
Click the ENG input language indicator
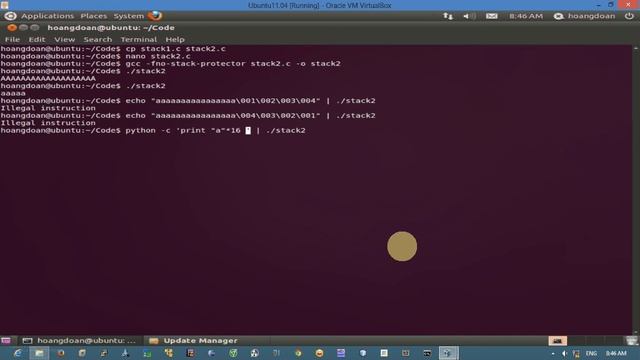point(591,353)
